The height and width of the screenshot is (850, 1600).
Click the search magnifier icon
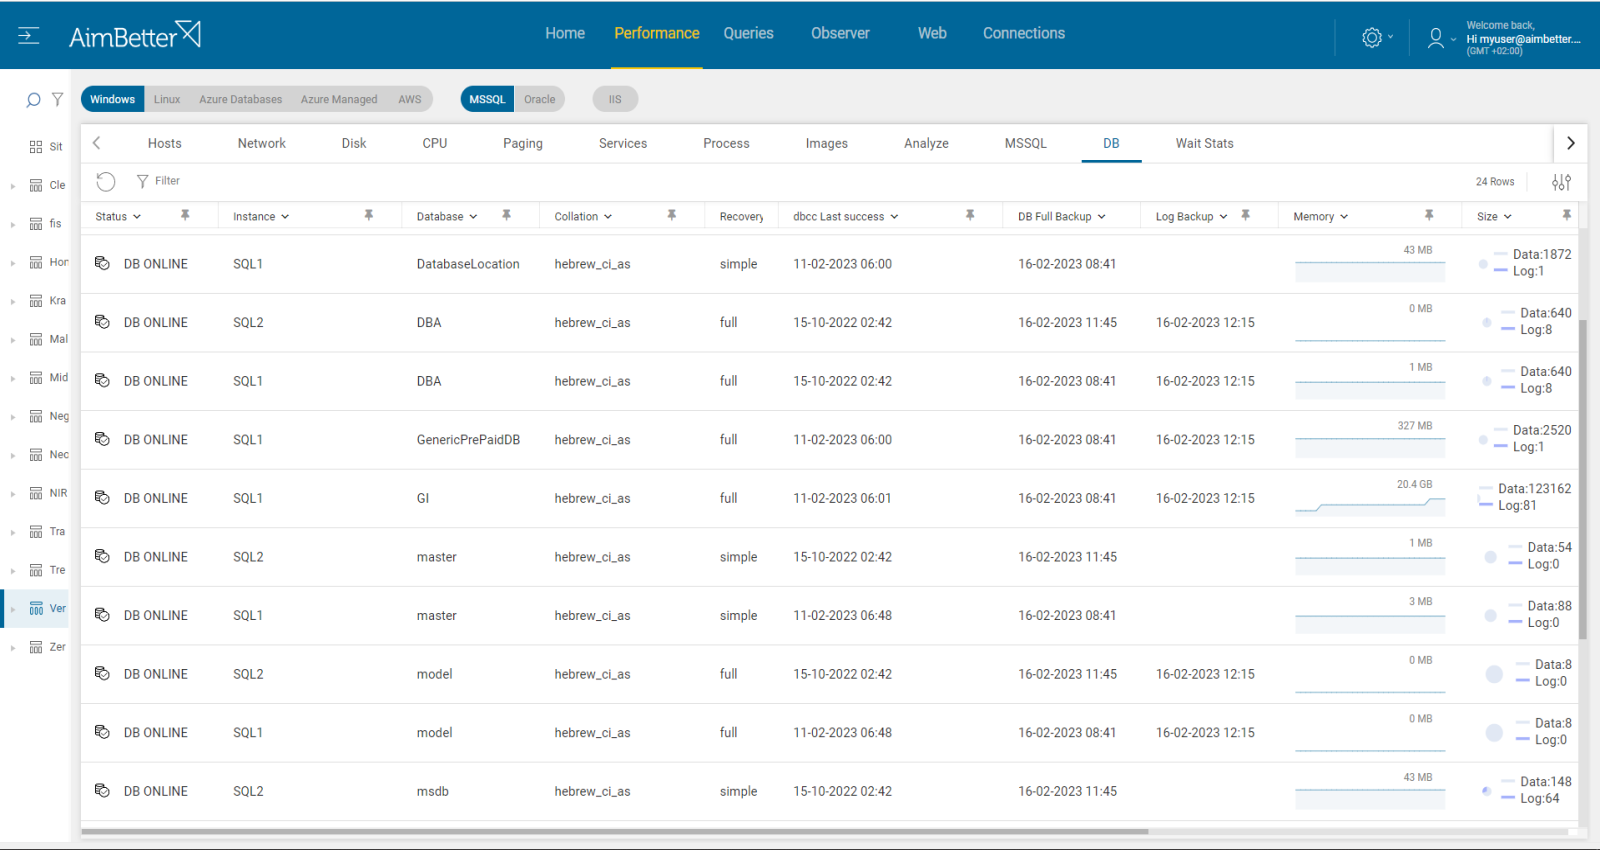(33, 100)
